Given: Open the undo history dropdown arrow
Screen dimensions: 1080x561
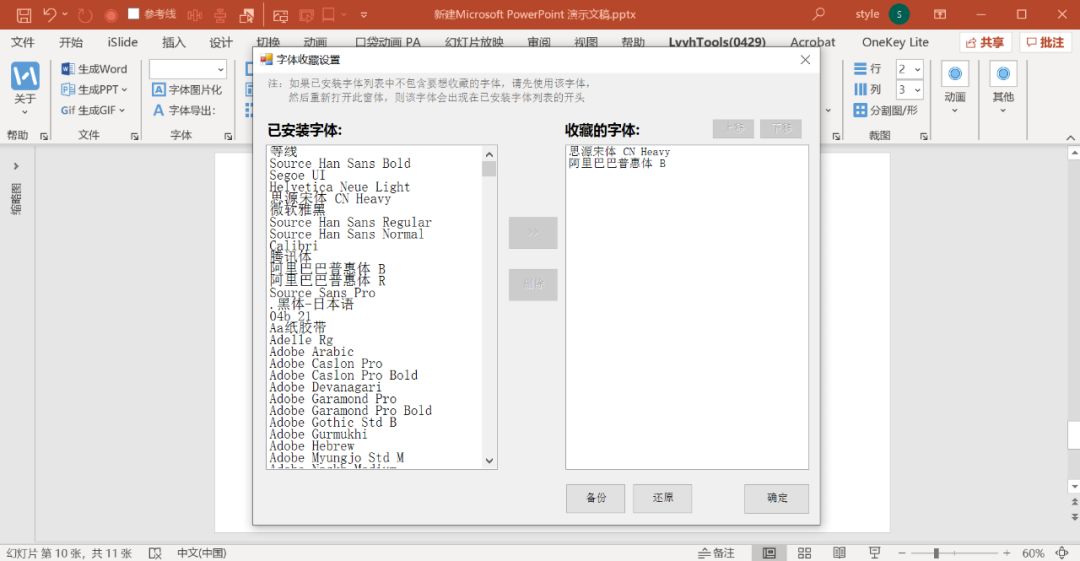Looking at the screenshot, I should click(x=65, y=14).
